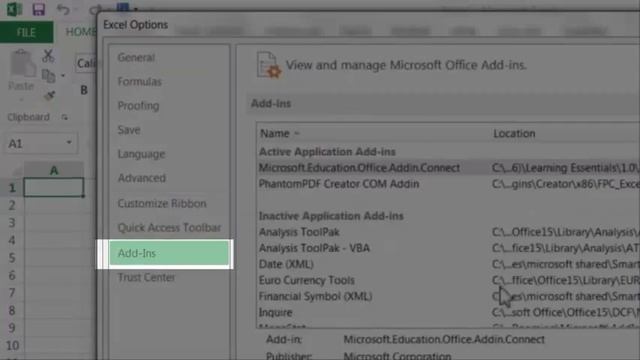Select Euro Currency Tools add-in row

[x=449, y=280]
